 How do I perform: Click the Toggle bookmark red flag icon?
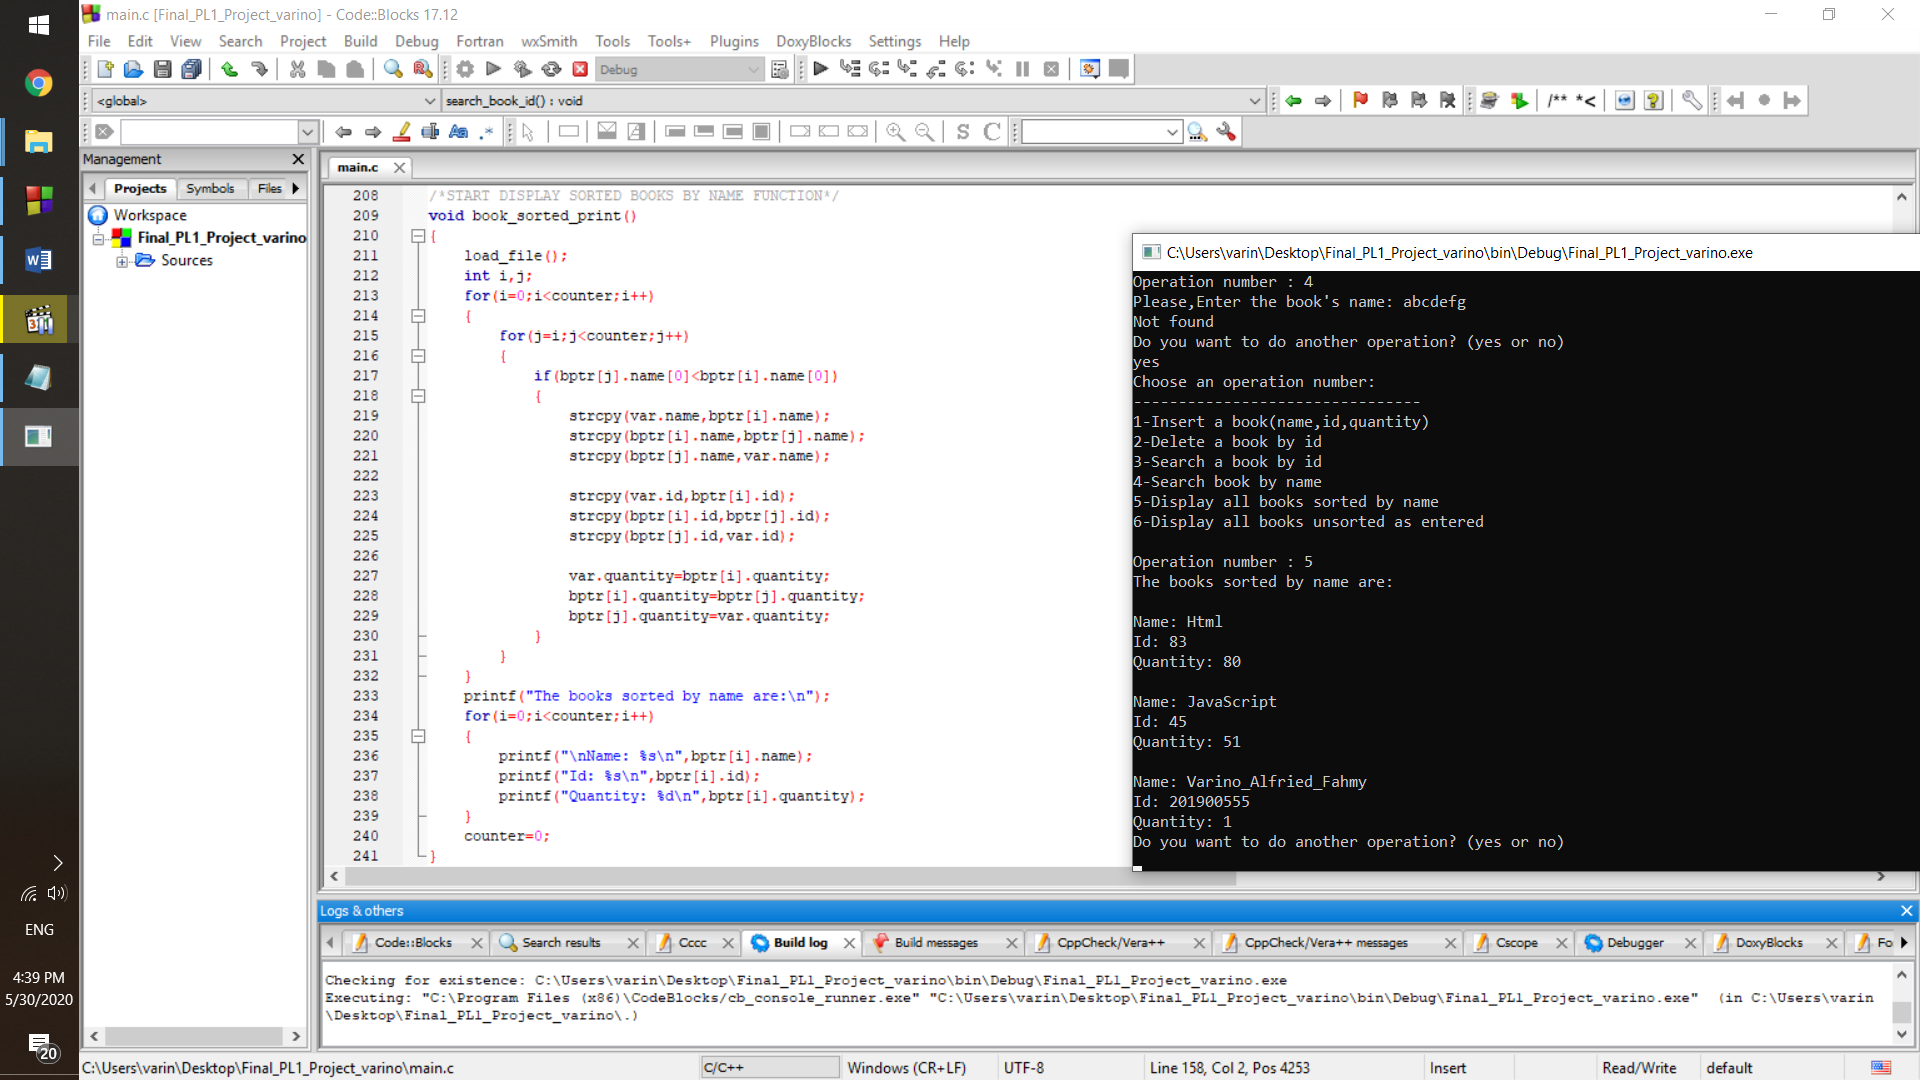click(1360, 100)
